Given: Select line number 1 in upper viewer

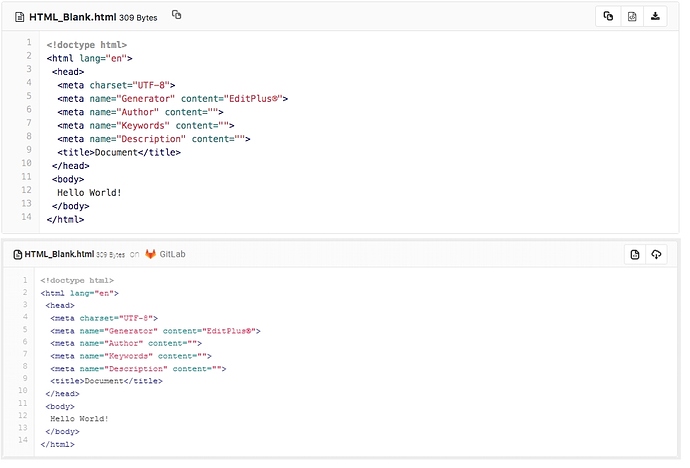Looking at the screenshot, I should point(29,43).
